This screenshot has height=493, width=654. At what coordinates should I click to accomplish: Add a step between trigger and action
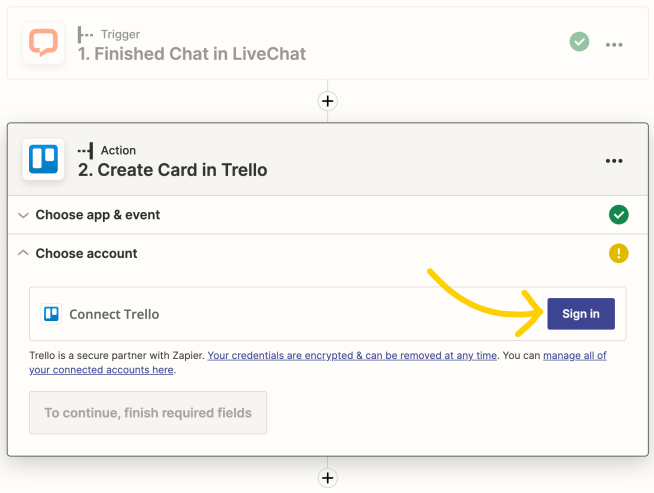coord(328,101)
